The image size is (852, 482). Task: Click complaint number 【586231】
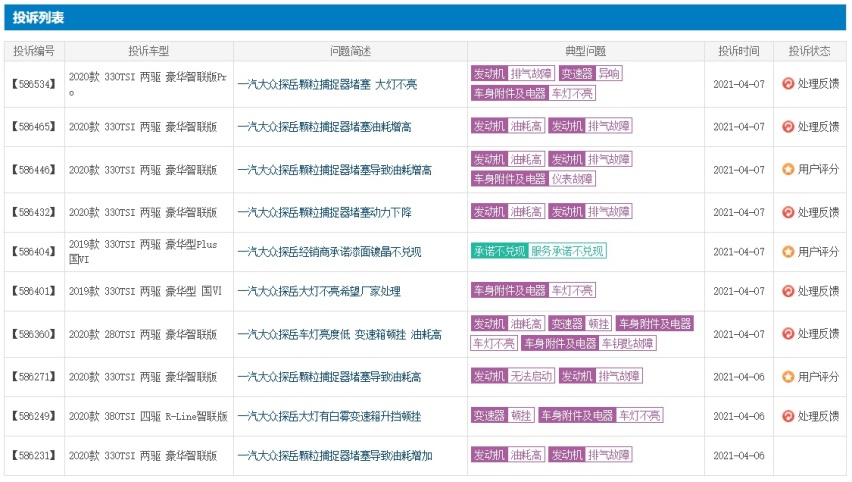(x=34, y=455)
